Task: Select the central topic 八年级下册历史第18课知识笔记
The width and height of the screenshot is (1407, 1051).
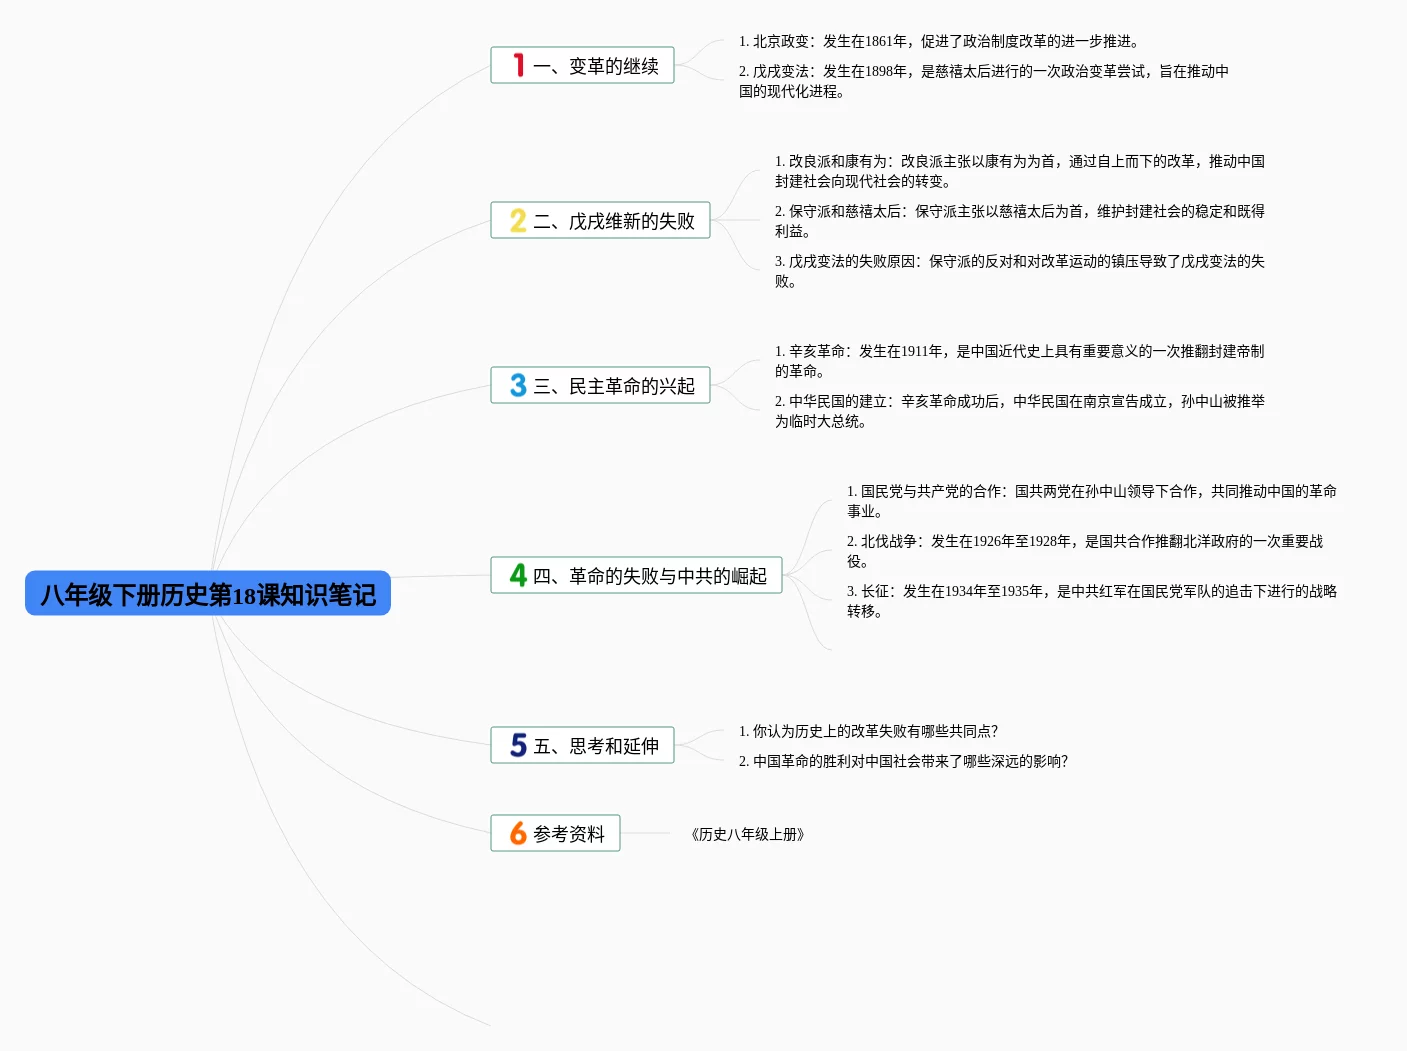Action: pos(208,594)
